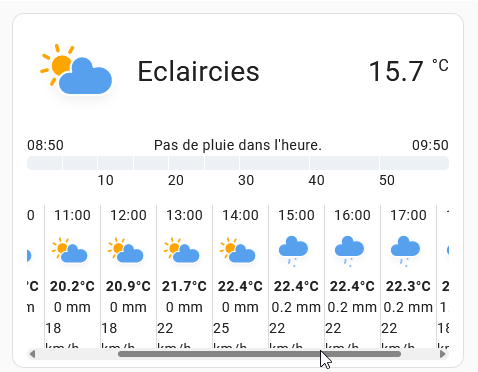This screenshot has width=478, height=372.
Task: Open the Eclaircies weather condition details
Action: [x=199, y=71]
